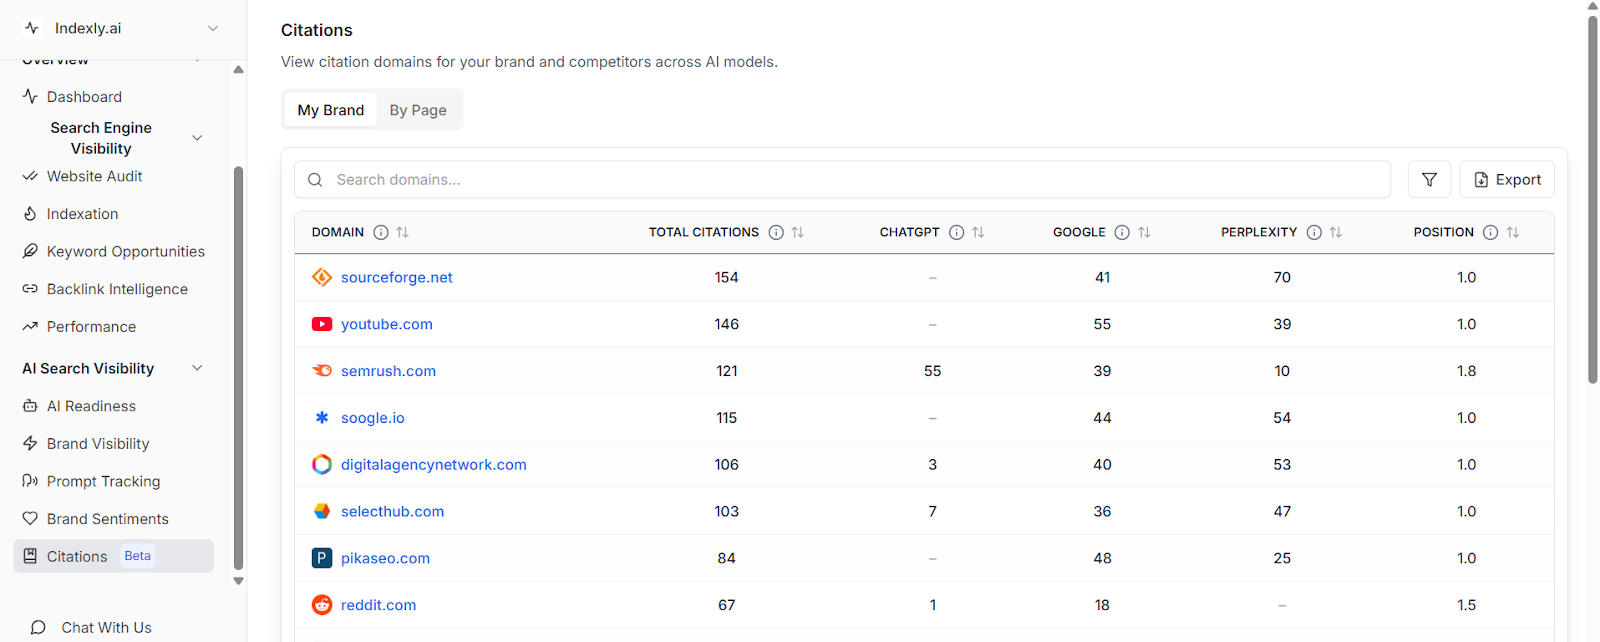Export the citations table
1600x642 pixels.
tap(1507, 180)
